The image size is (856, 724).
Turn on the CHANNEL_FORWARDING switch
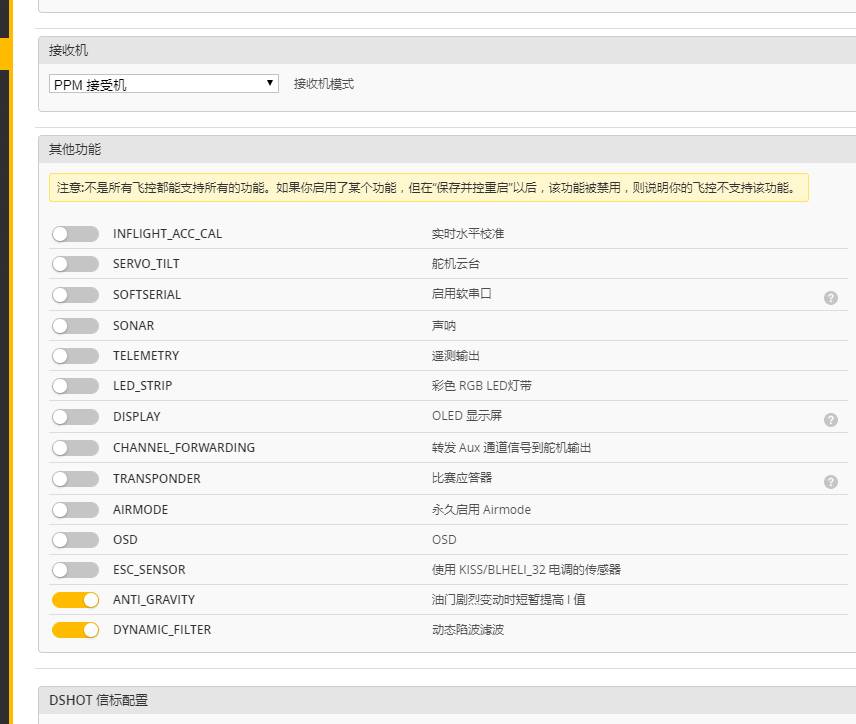75,448
